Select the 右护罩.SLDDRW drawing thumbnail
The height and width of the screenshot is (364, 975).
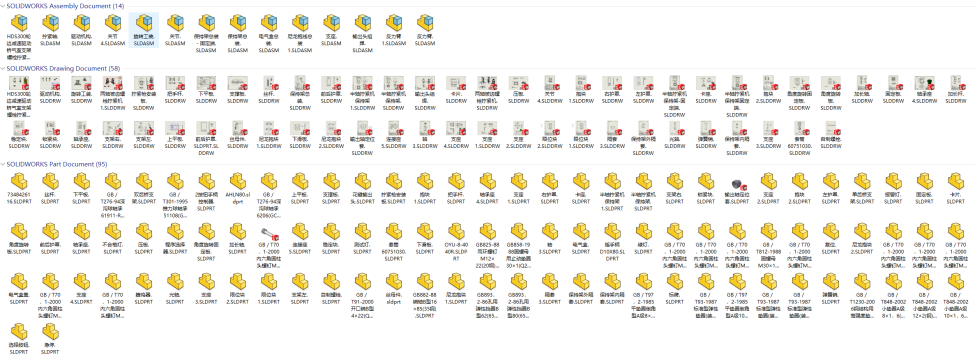point(611,84)
